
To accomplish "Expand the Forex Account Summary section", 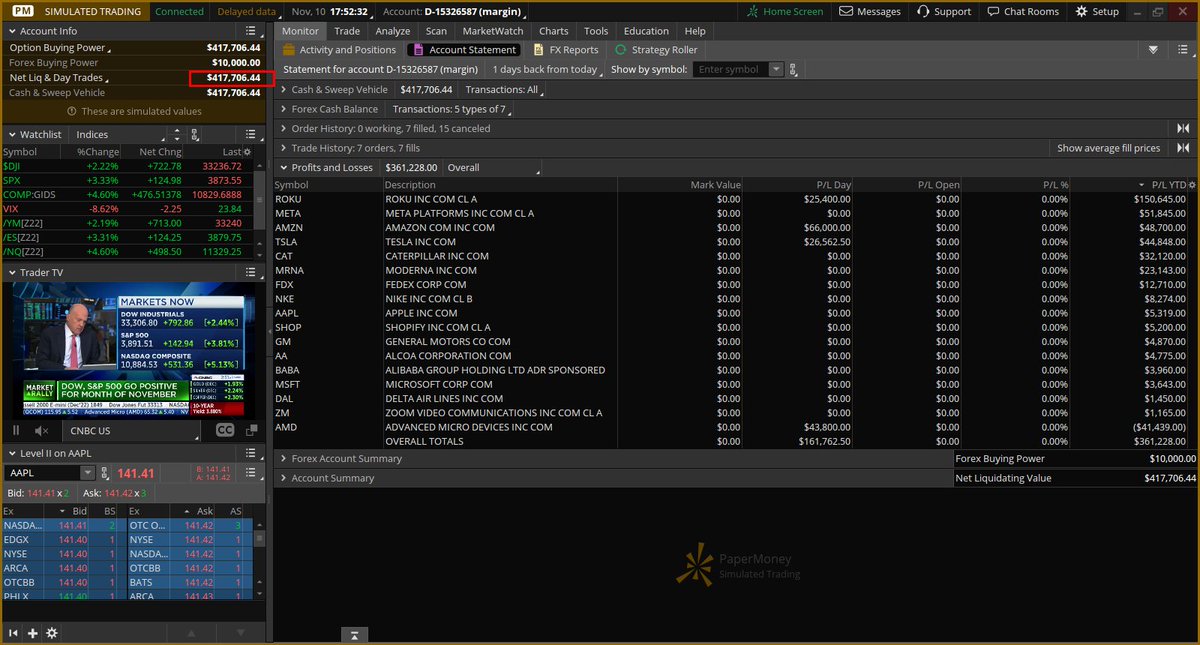I will click(x=283, y=458).
